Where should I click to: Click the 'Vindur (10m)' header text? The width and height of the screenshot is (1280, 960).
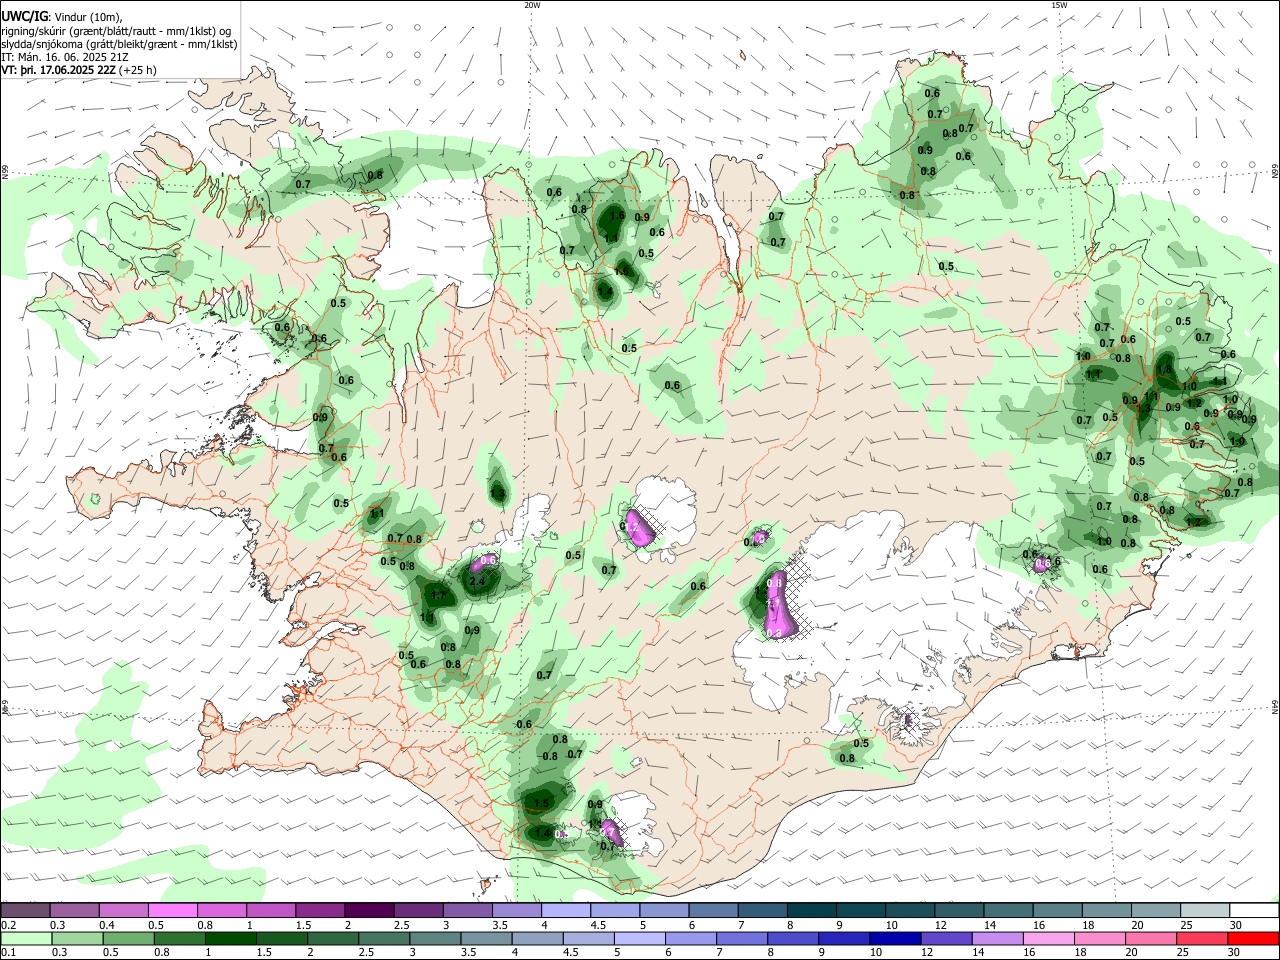(x=89, y=17)
